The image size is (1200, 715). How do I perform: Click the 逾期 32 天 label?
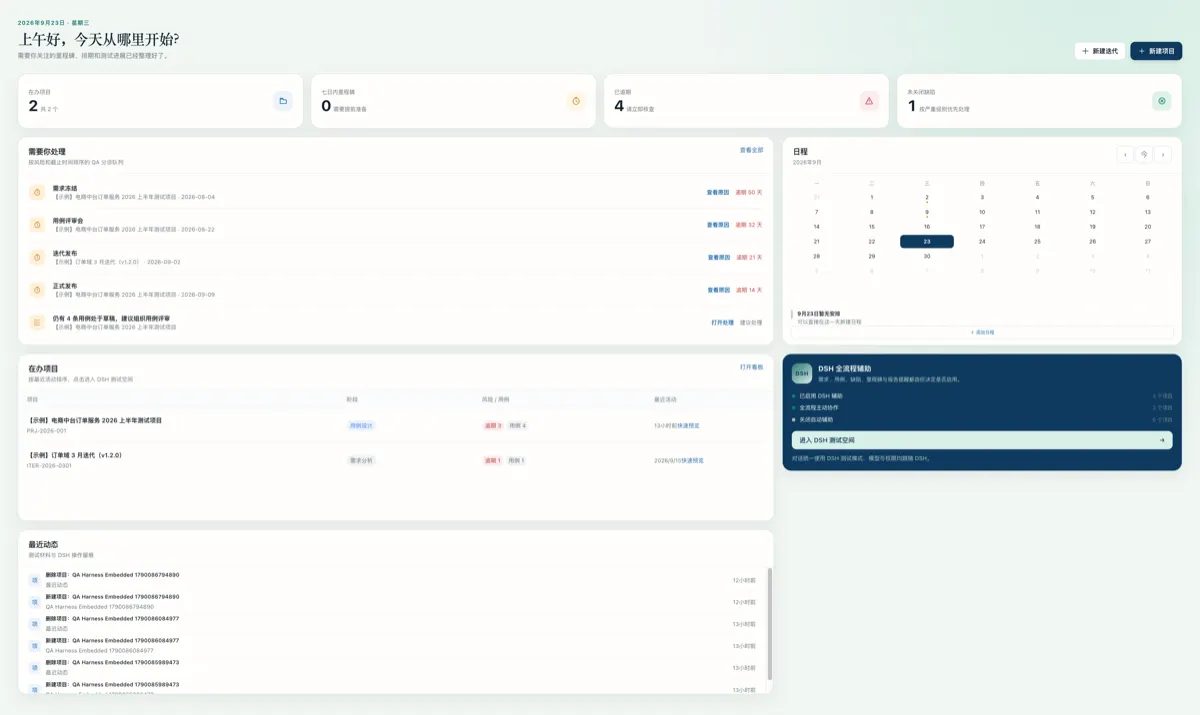tap(749, 225)
